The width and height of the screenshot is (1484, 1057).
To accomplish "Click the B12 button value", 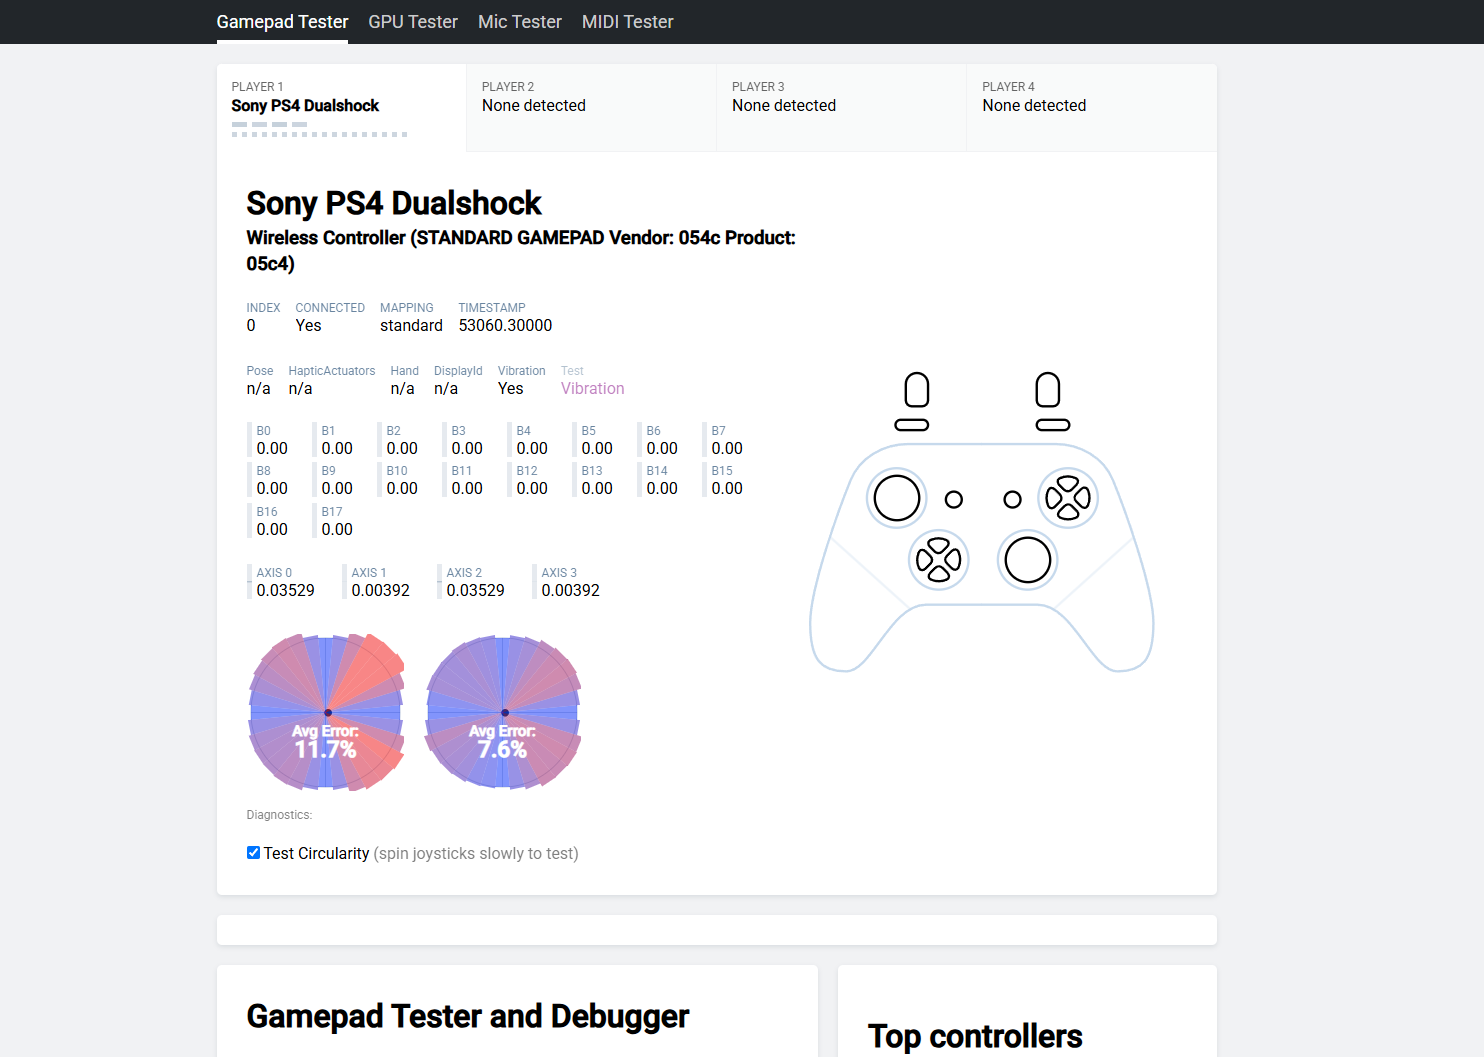I will (x=532, y=489).
